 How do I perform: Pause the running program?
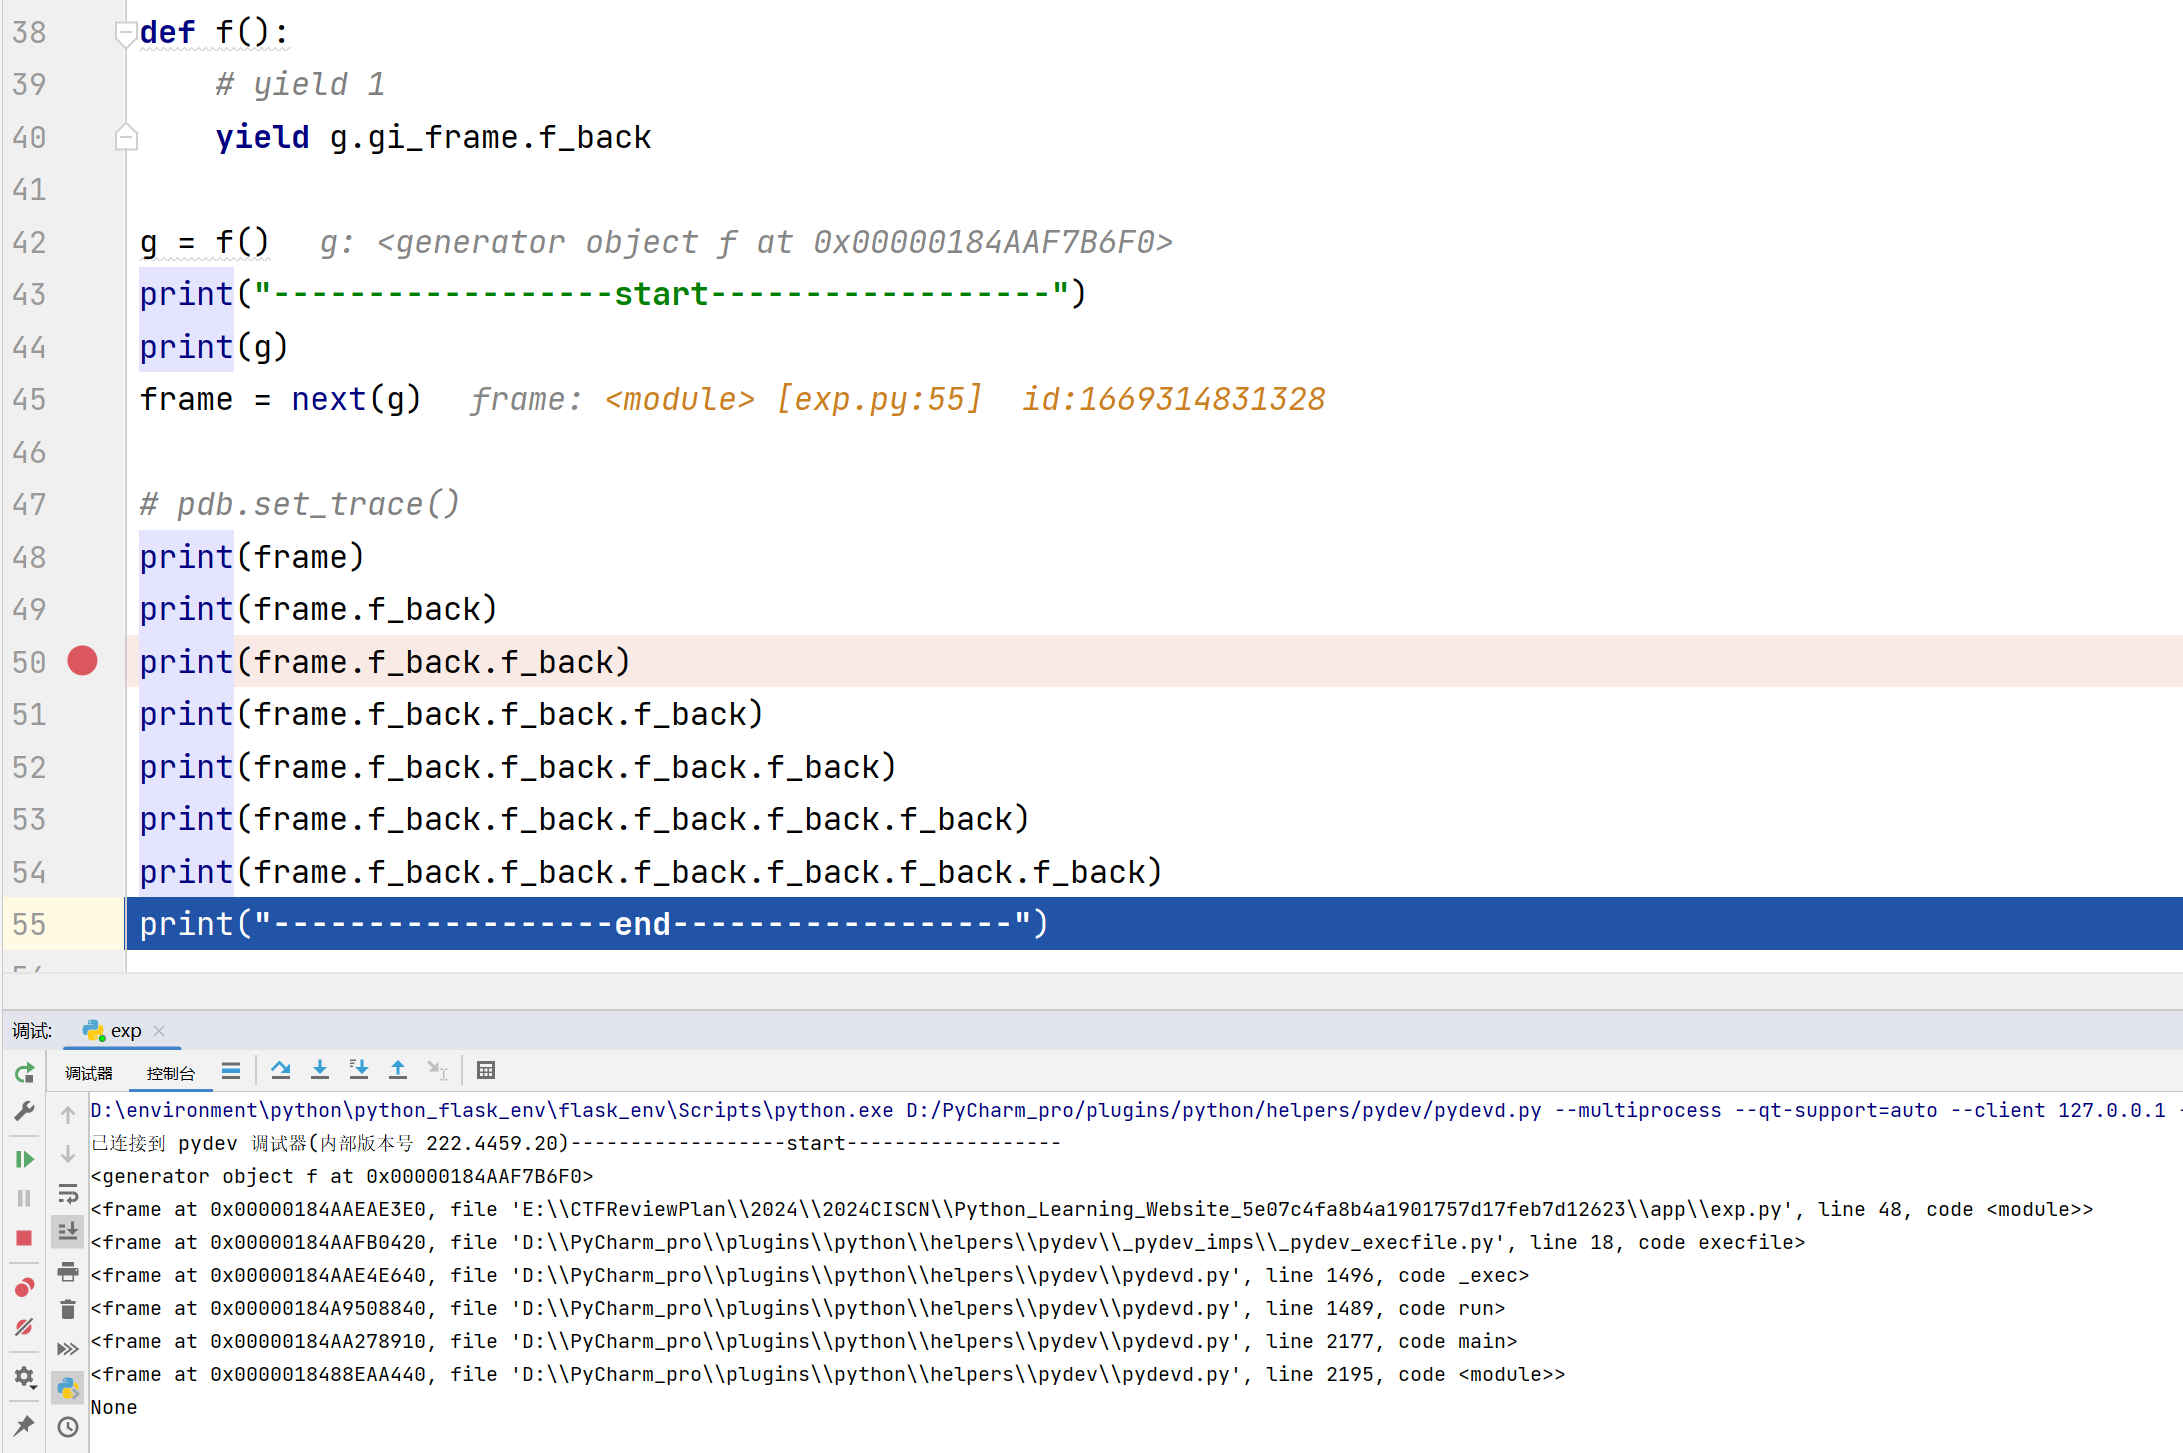coord(25,1198)
